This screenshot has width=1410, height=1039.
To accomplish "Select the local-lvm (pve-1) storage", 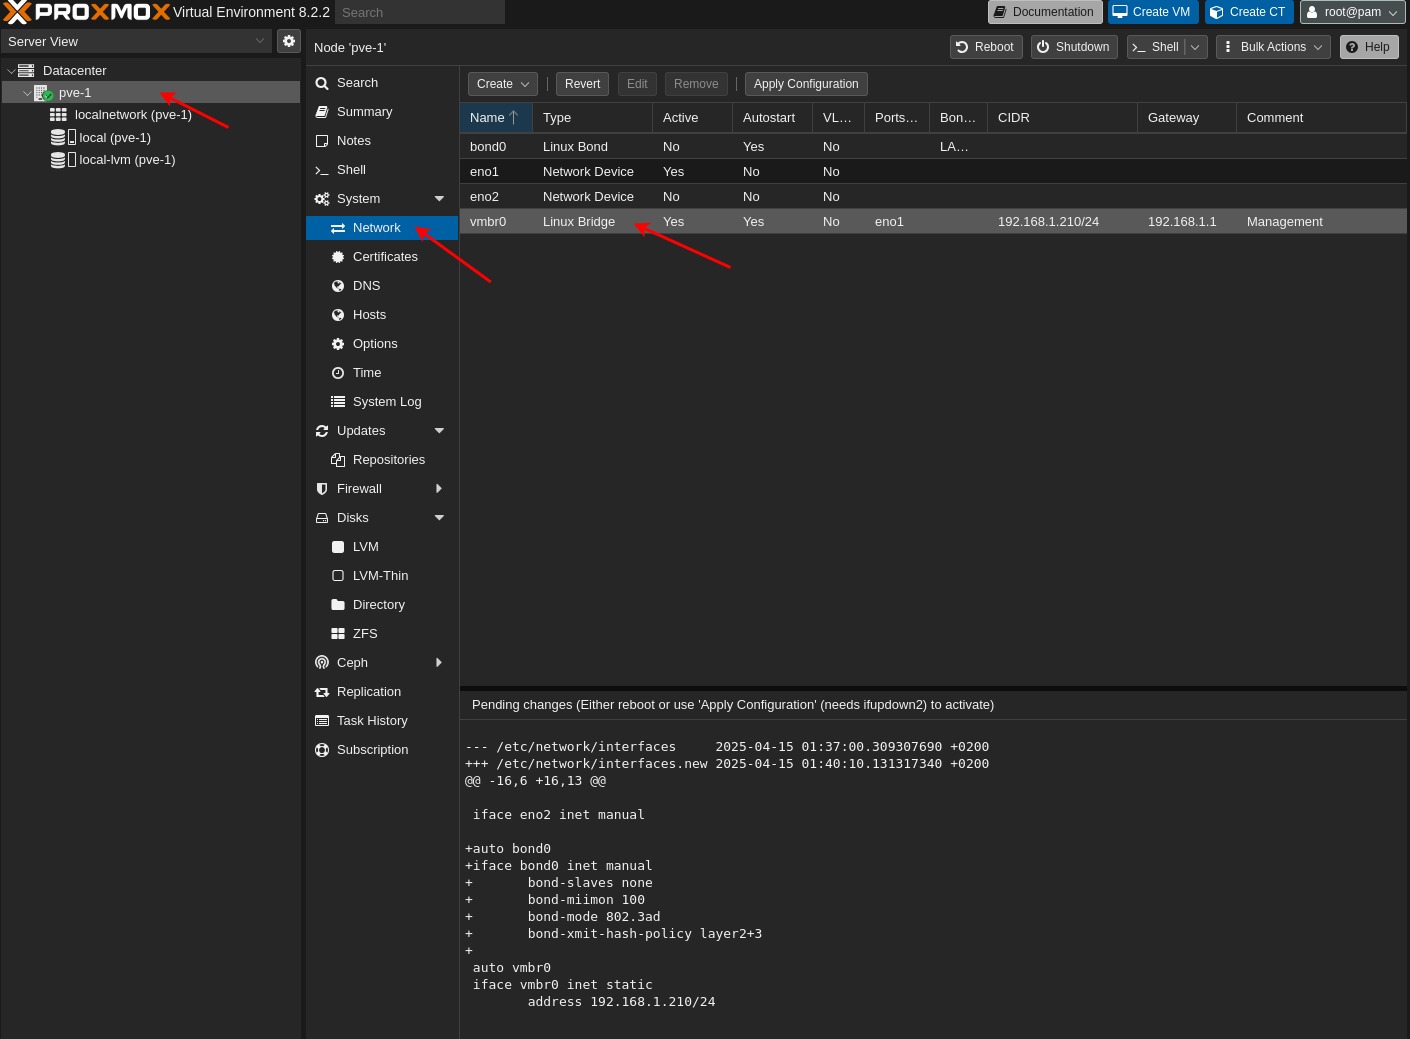I will [127, 160].
